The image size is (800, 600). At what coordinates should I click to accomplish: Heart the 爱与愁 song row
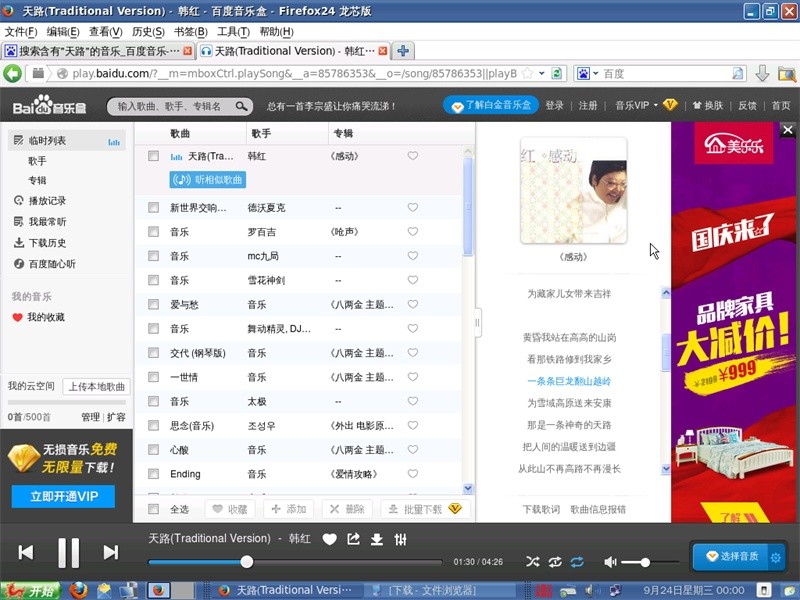click(x=413, y=304)
